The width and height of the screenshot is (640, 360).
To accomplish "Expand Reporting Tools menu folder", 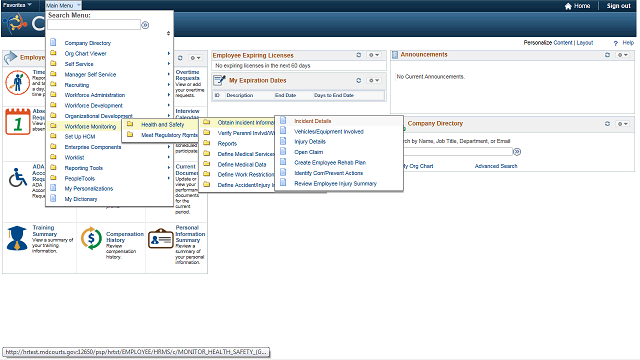I will [x=84, y=168].
